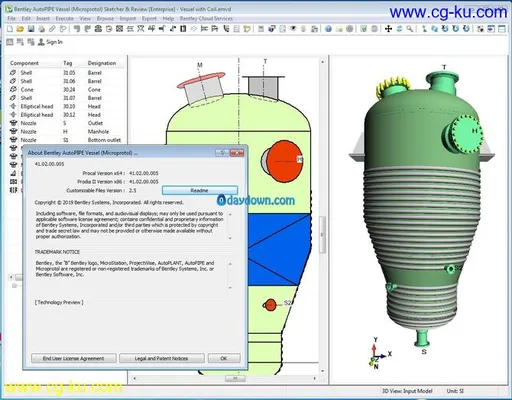Click the sketch view horizontal scroll right arrow
The height and width of the screenshot is (400, 512).
314,378
